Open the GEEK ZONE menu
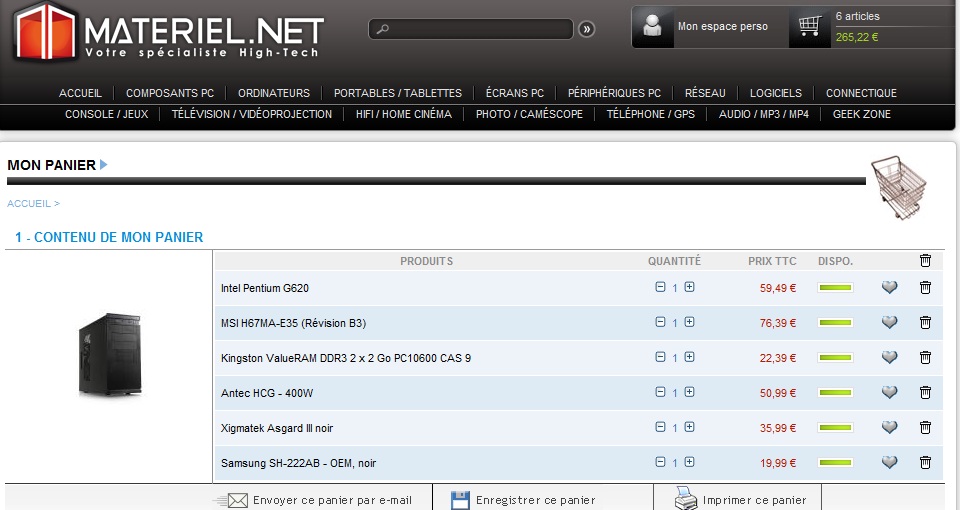 (861, 114)
